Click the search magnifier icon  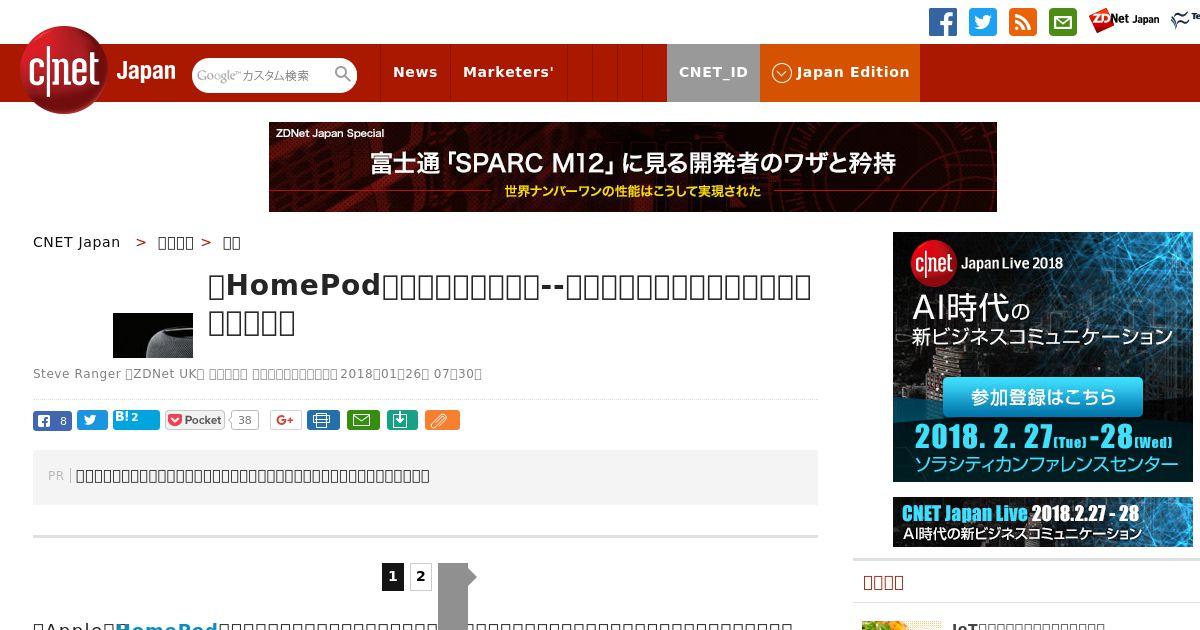(x=343, y=74)
